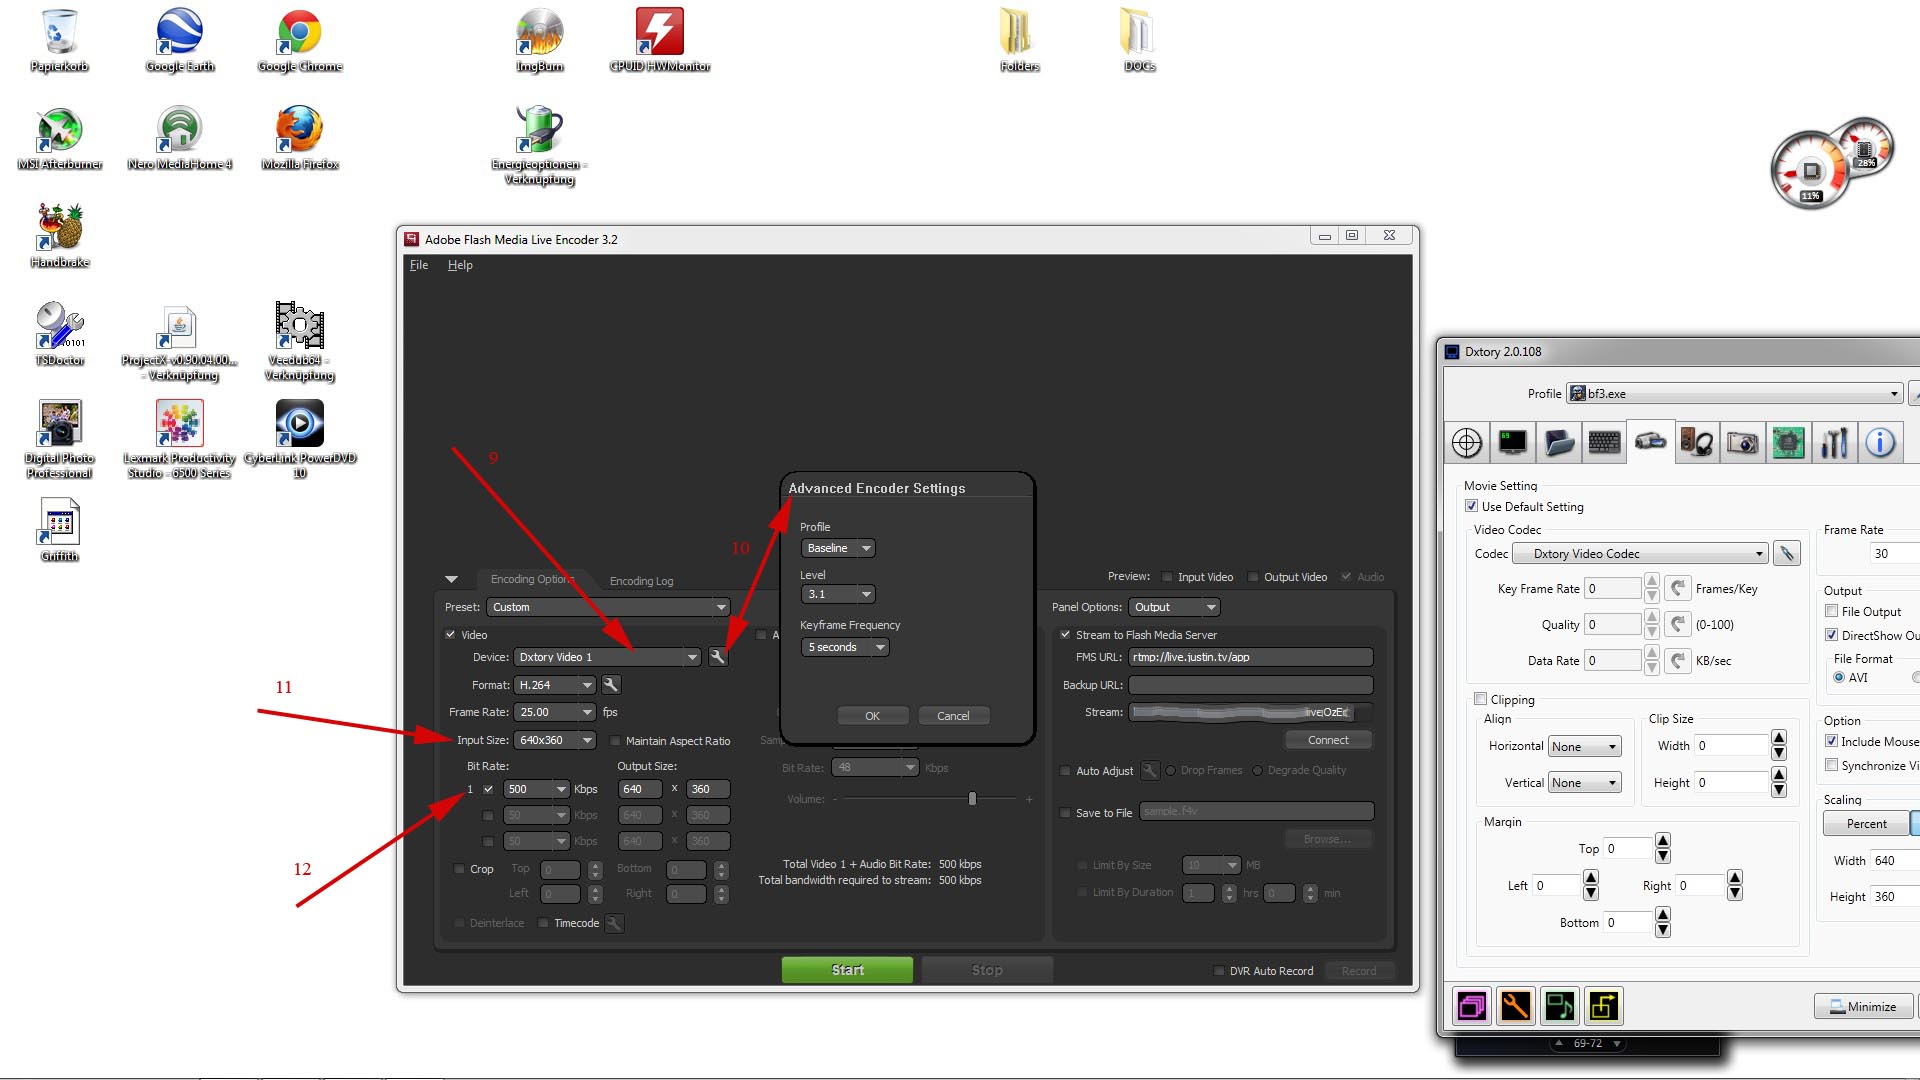Toggle Maintain Aspect Ratio checkbox

(616, 741)
